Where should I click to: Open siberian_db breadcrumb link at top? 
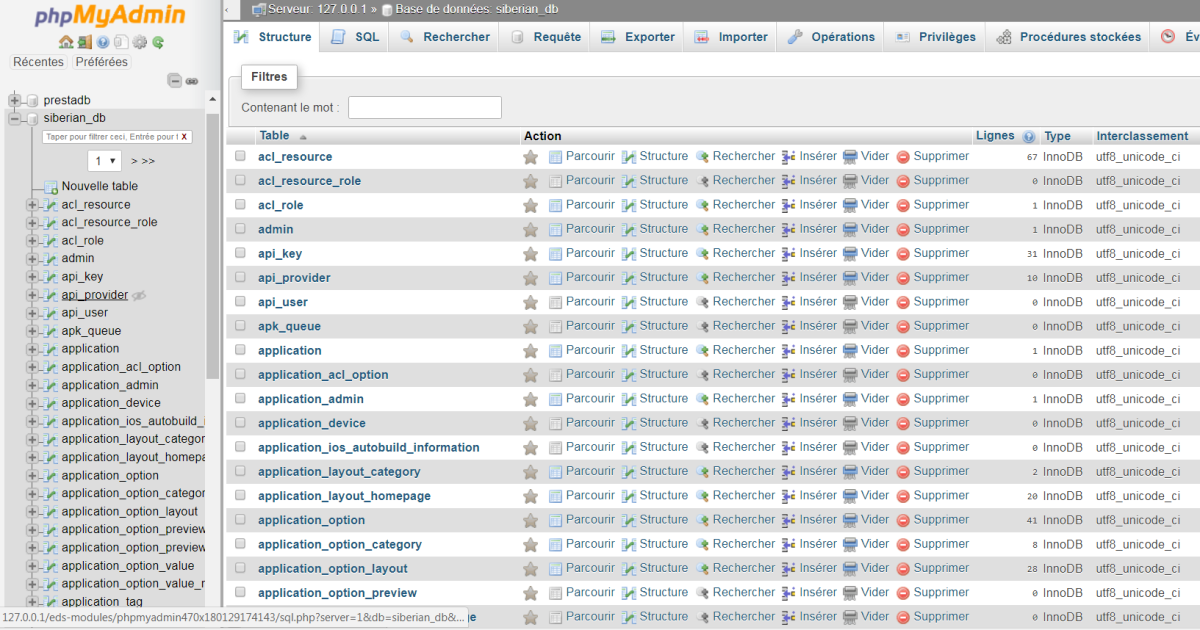click(x=477, y=9)
